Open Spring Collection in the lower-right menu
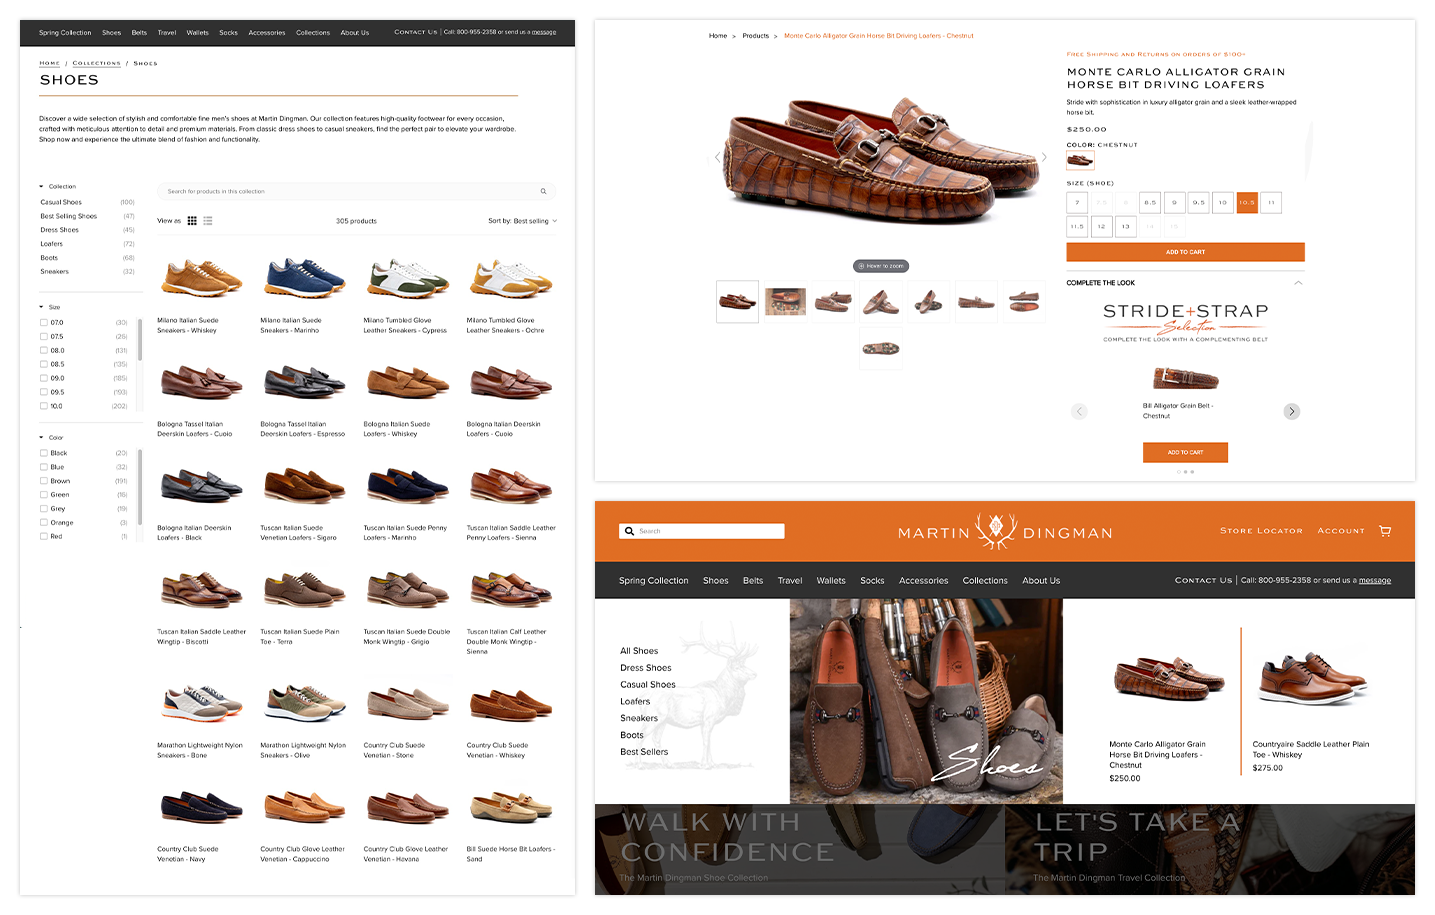Image resolution: width=1435 pixels, height=915 pixels. (653, 580)
